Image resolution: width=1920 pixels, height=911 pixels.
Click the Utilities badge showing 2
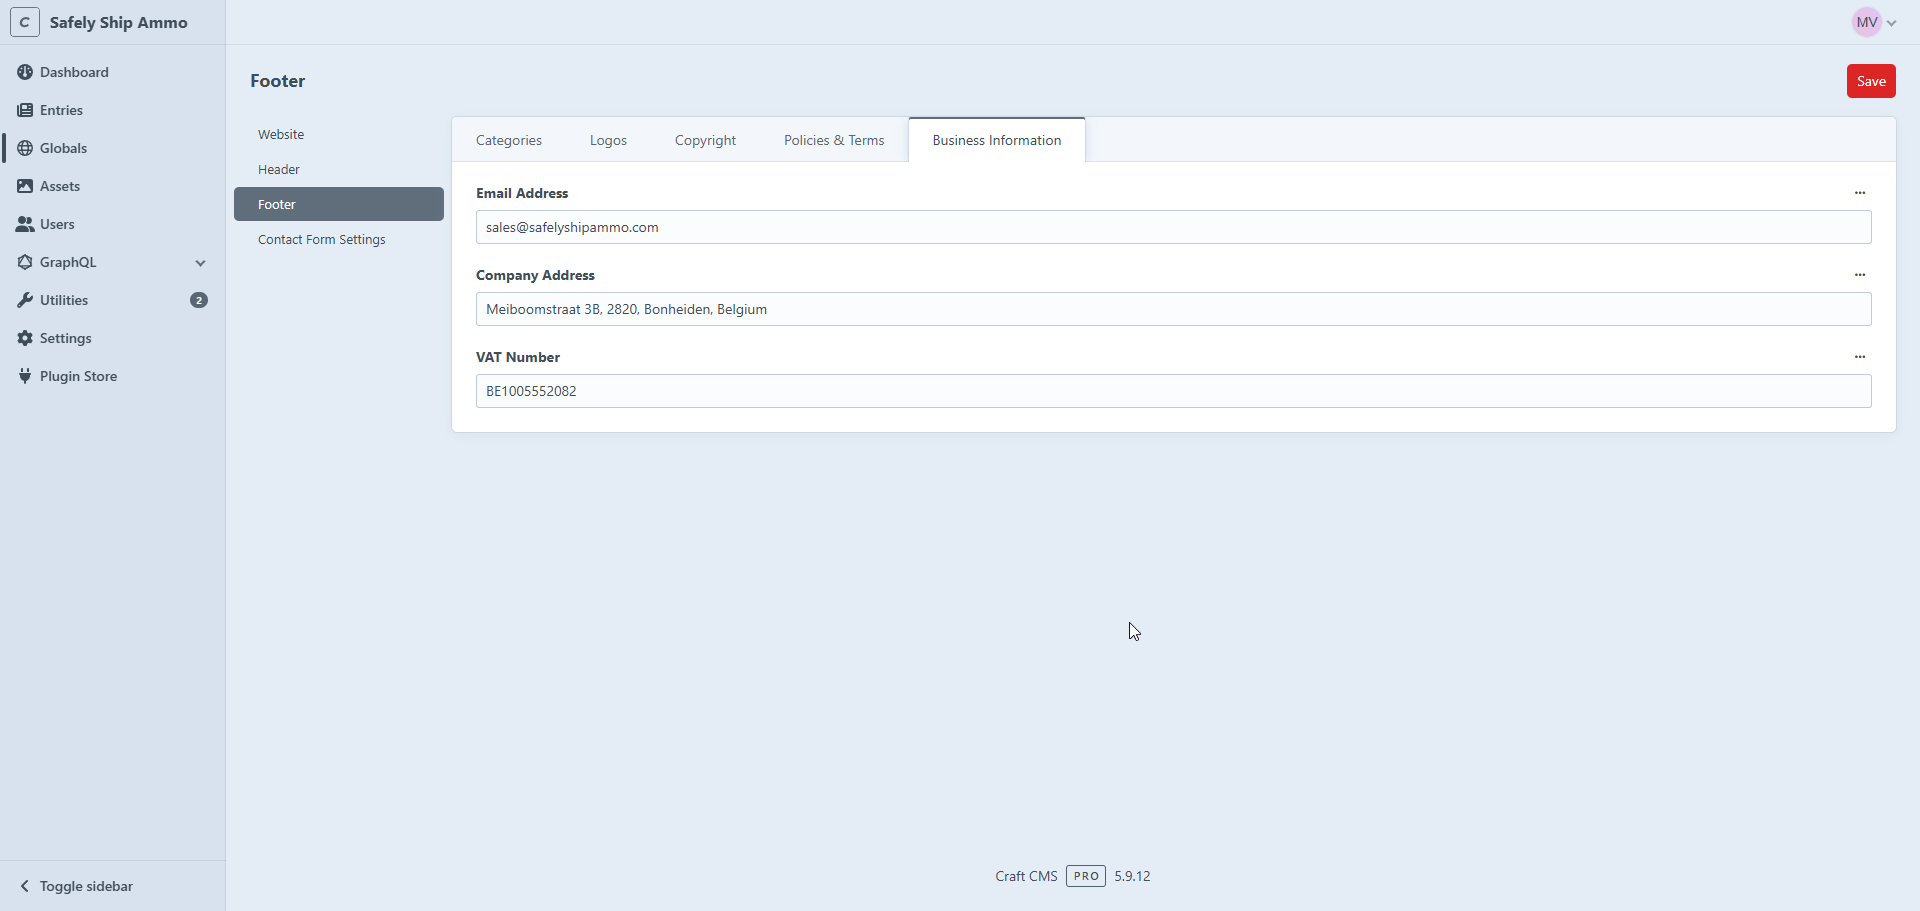point(199,300)
